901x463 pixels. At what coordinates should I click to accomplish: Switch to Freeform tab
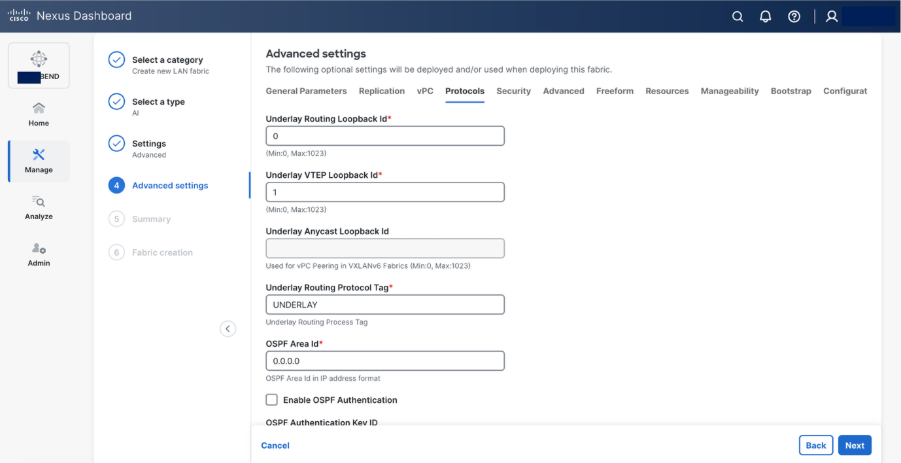(x=615, y=91)
